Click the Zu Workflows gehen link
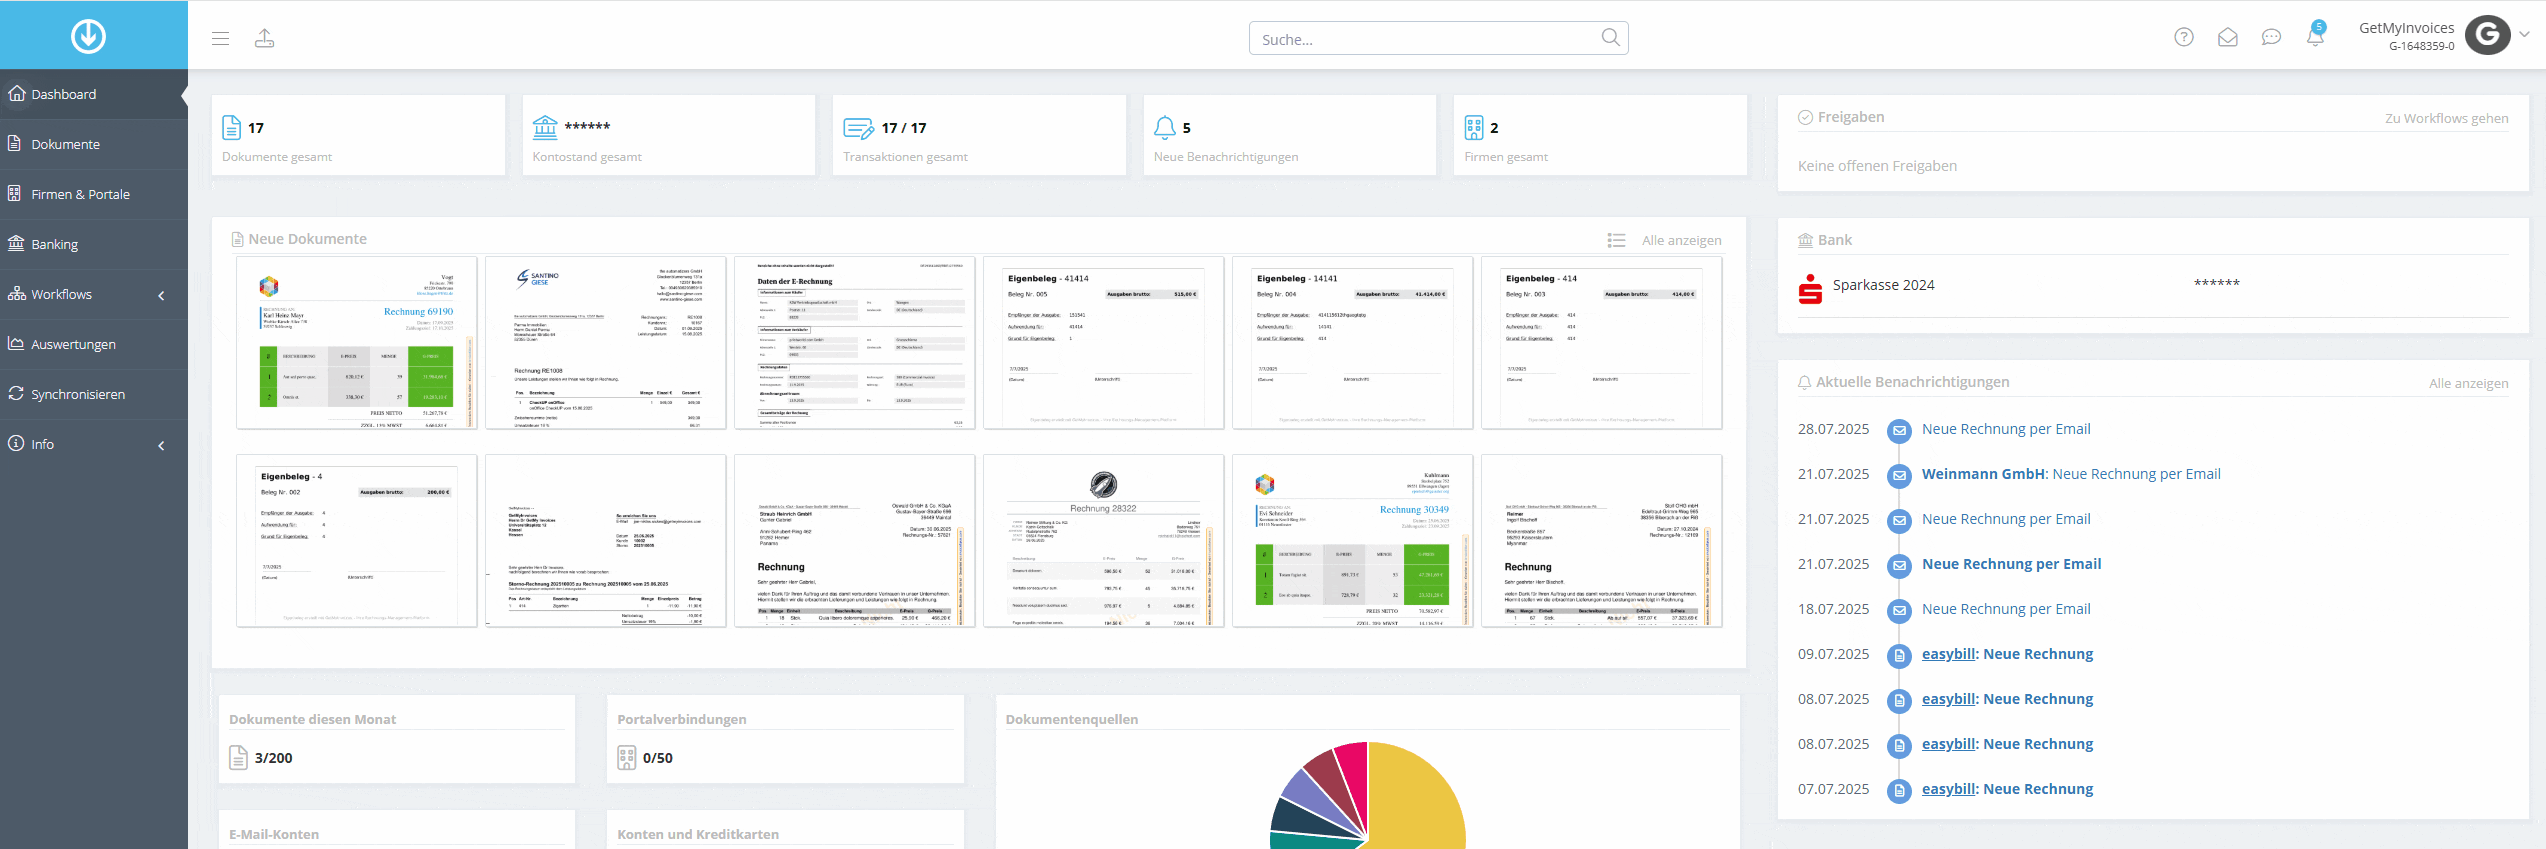2546x849 pixels. (2446, 118)
